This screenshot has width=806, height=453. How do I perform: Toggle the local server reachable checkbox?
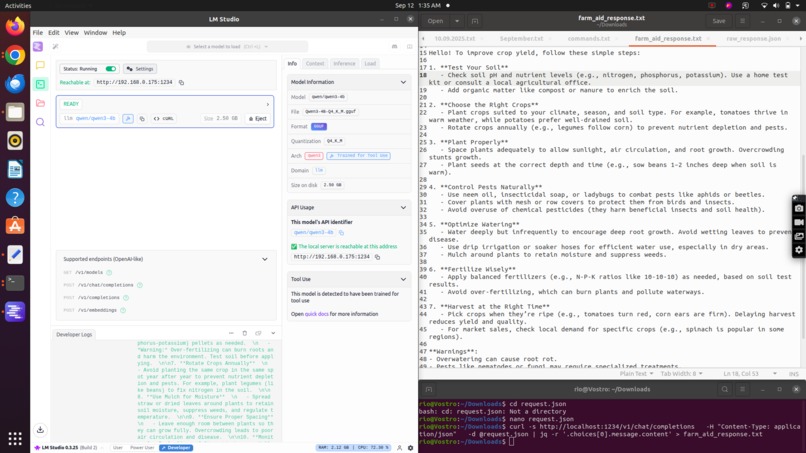[294, 246]
